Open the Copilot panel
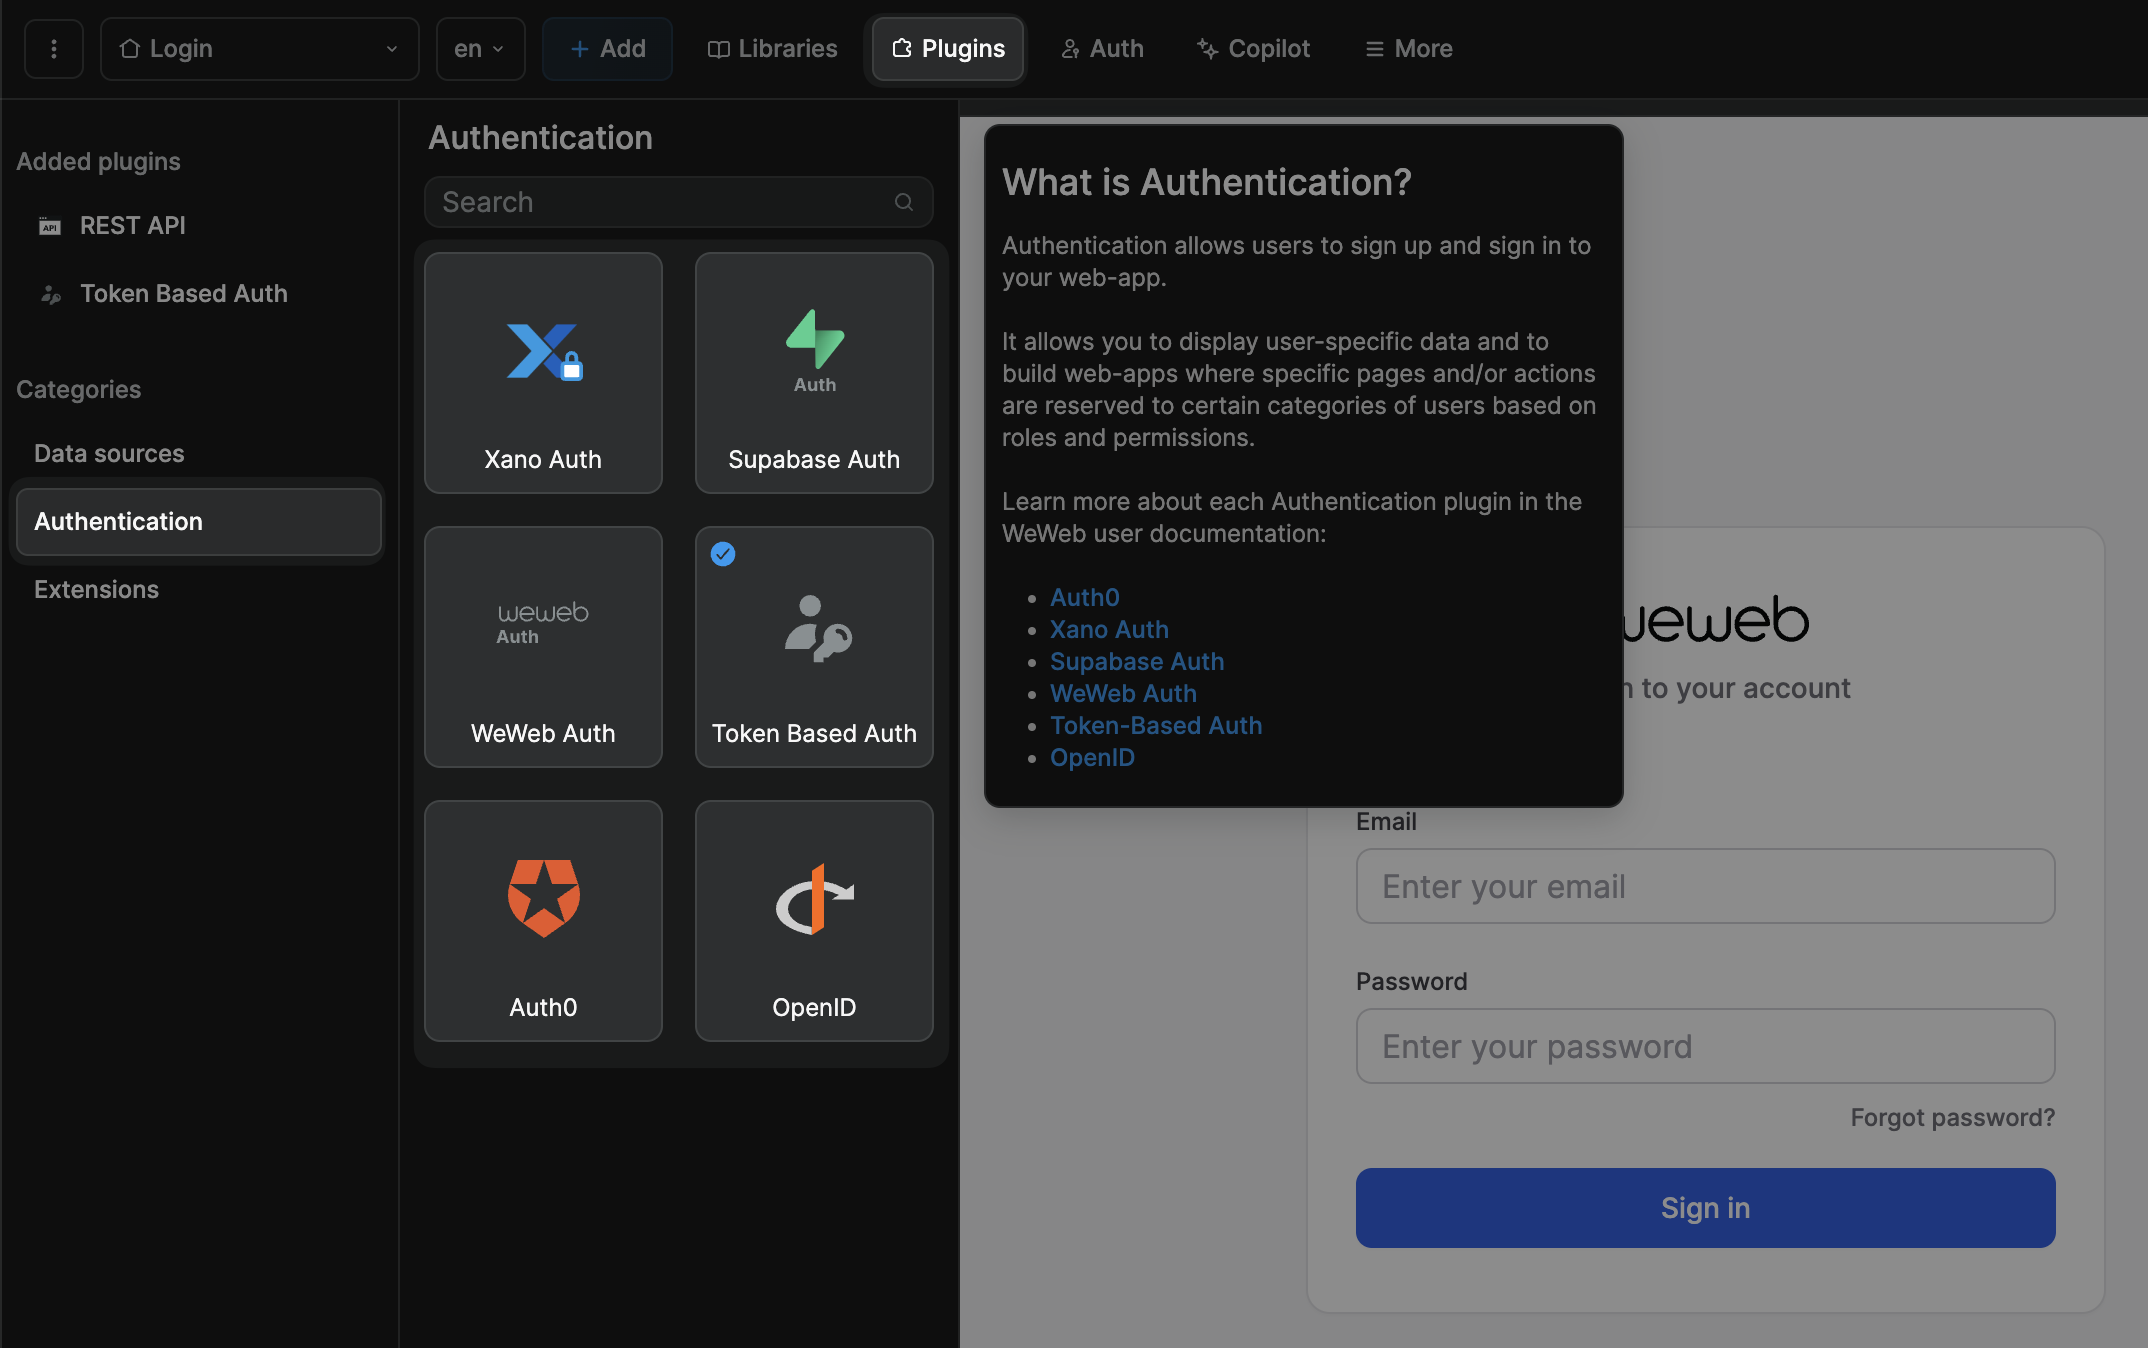2148x1348 pixels. tap(1253, 48)
